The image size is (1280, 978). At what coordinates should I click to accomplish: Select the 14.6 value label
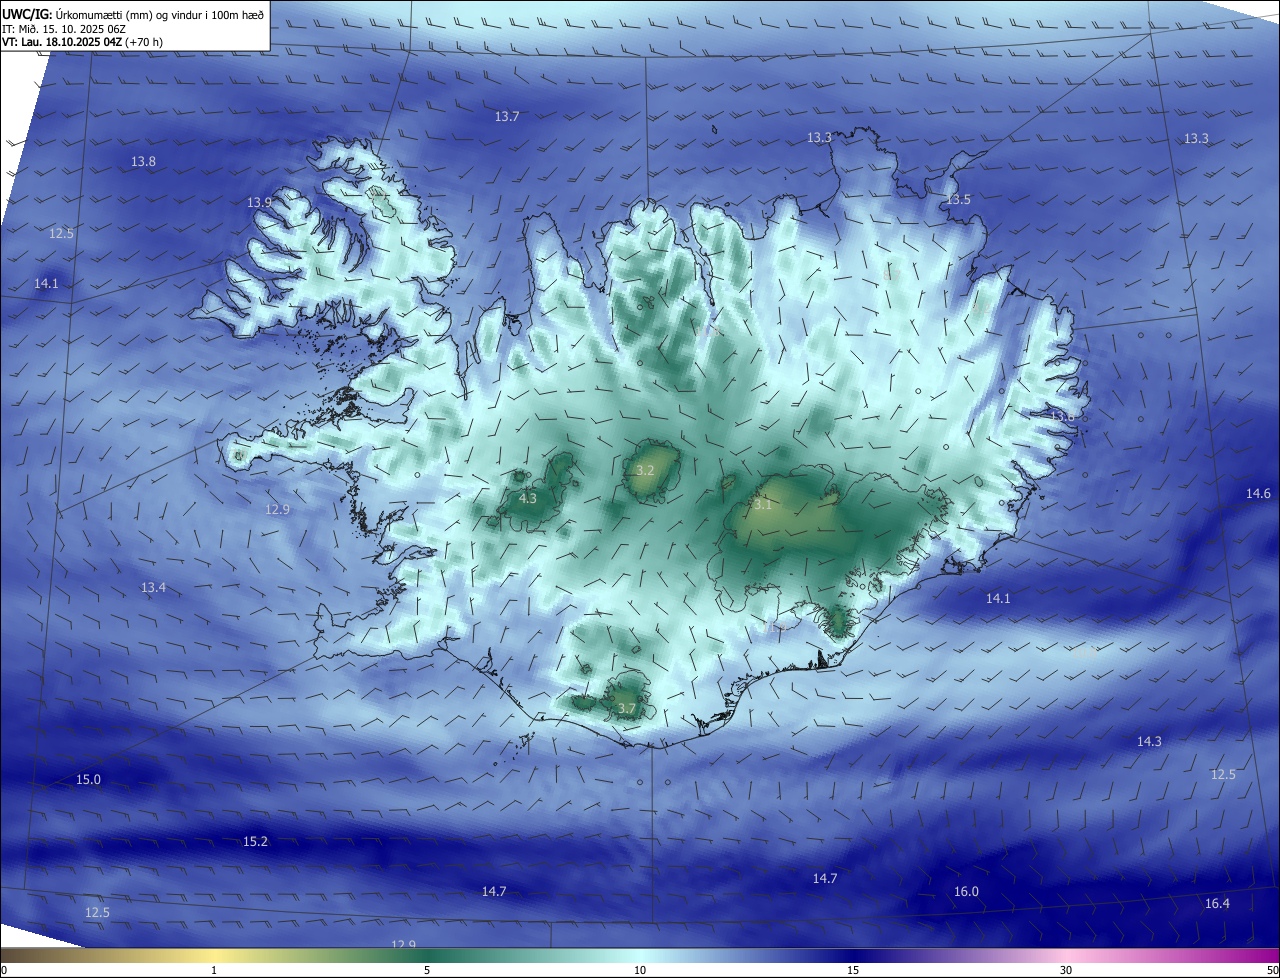1258,494
